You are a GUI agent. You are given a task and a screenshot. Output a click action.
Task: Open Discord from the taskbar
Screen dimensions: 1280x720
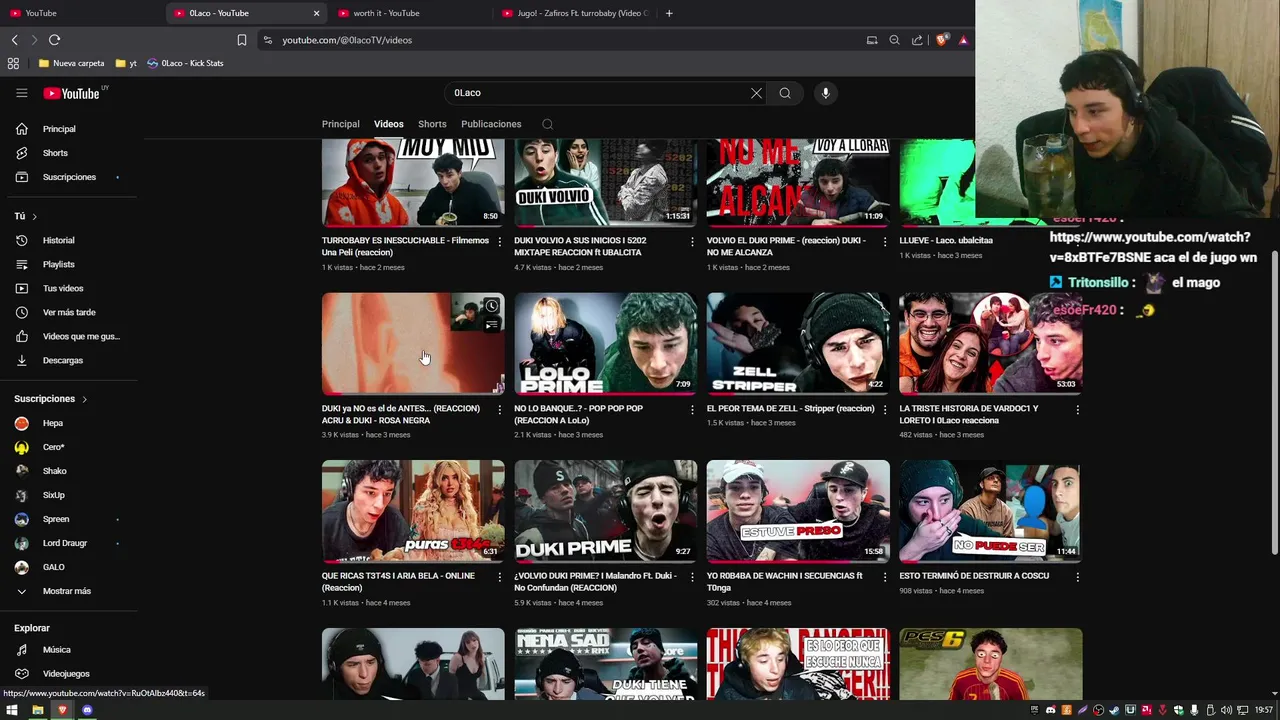87,710
